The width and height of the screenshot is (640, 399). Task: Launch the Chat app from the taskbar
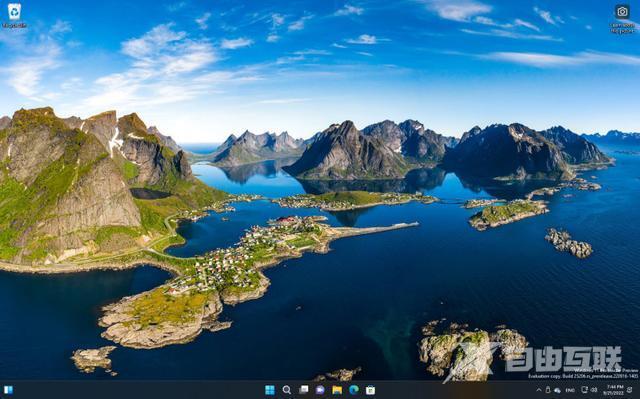coord(320,390)
